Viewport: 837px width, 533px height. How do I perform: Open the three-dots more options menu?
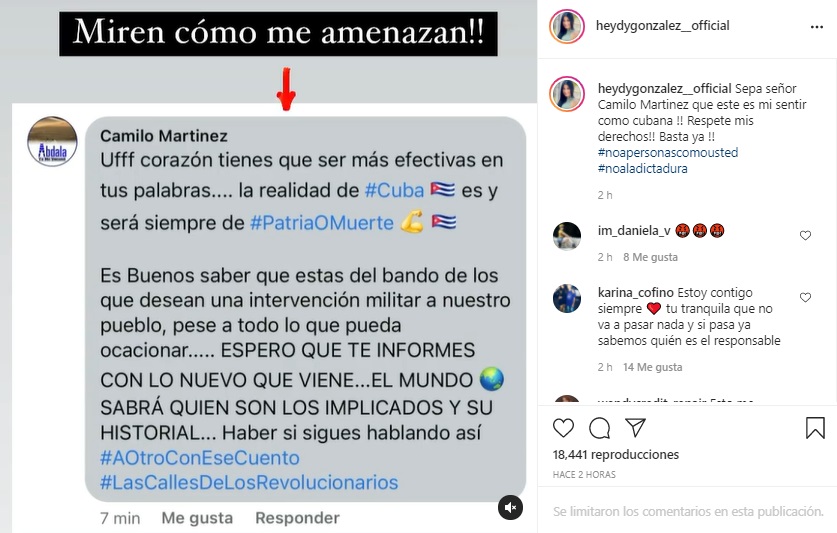(817, 27)
